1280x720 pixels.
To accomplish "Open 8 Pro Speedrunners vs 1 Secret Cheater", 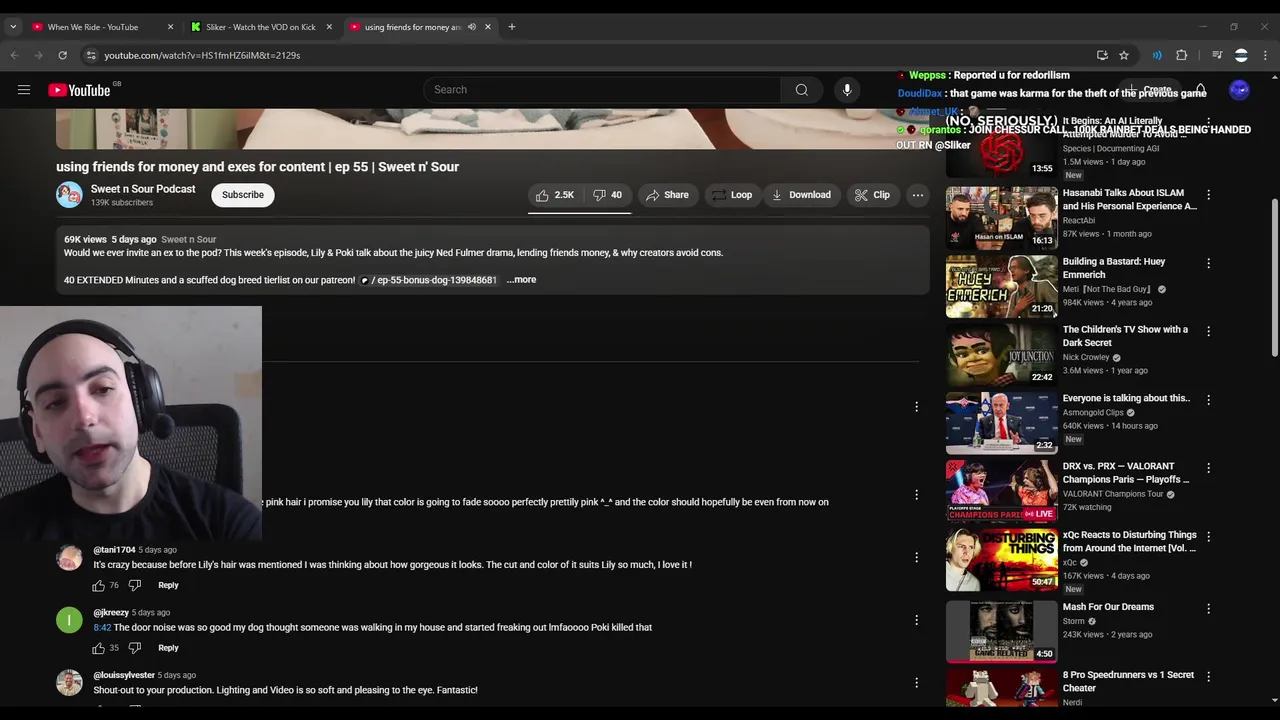I will tap(1128, 681).
